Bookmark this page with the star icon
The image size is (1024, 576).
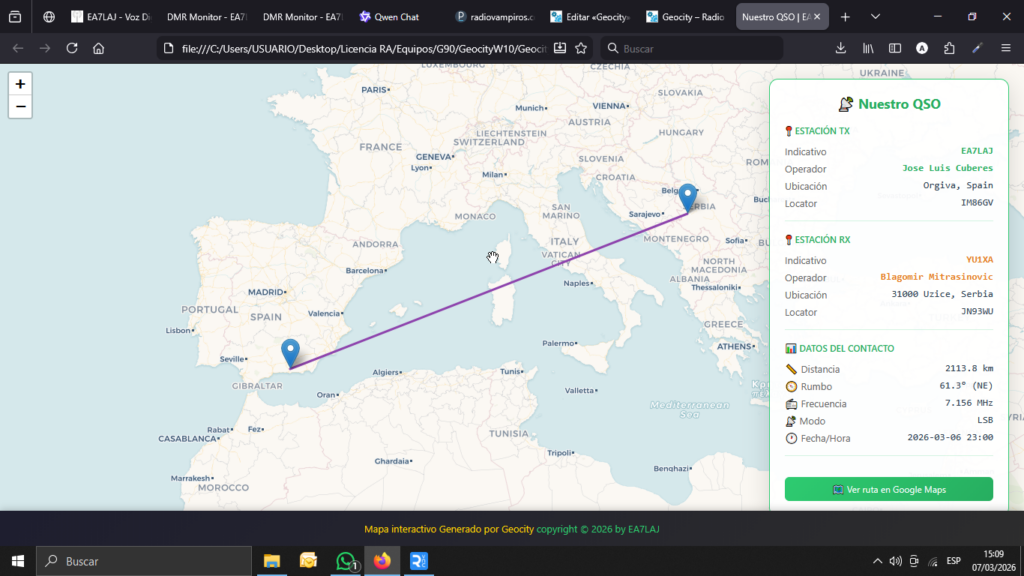581,48
